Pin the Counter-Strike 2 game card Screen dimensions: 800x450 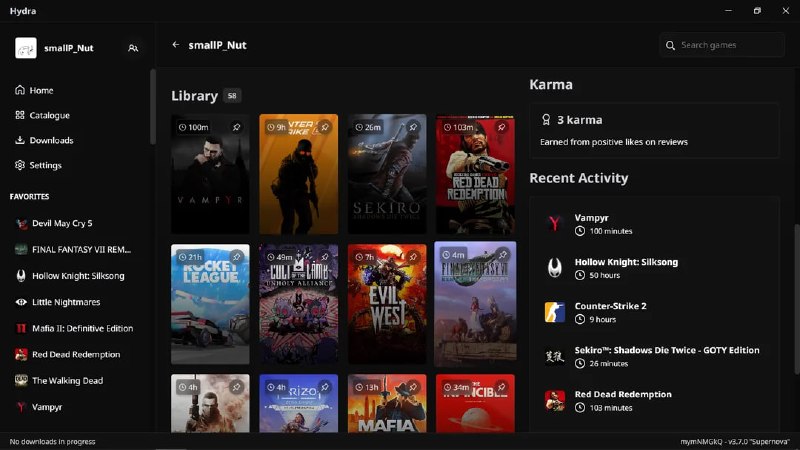coord(324,127)
